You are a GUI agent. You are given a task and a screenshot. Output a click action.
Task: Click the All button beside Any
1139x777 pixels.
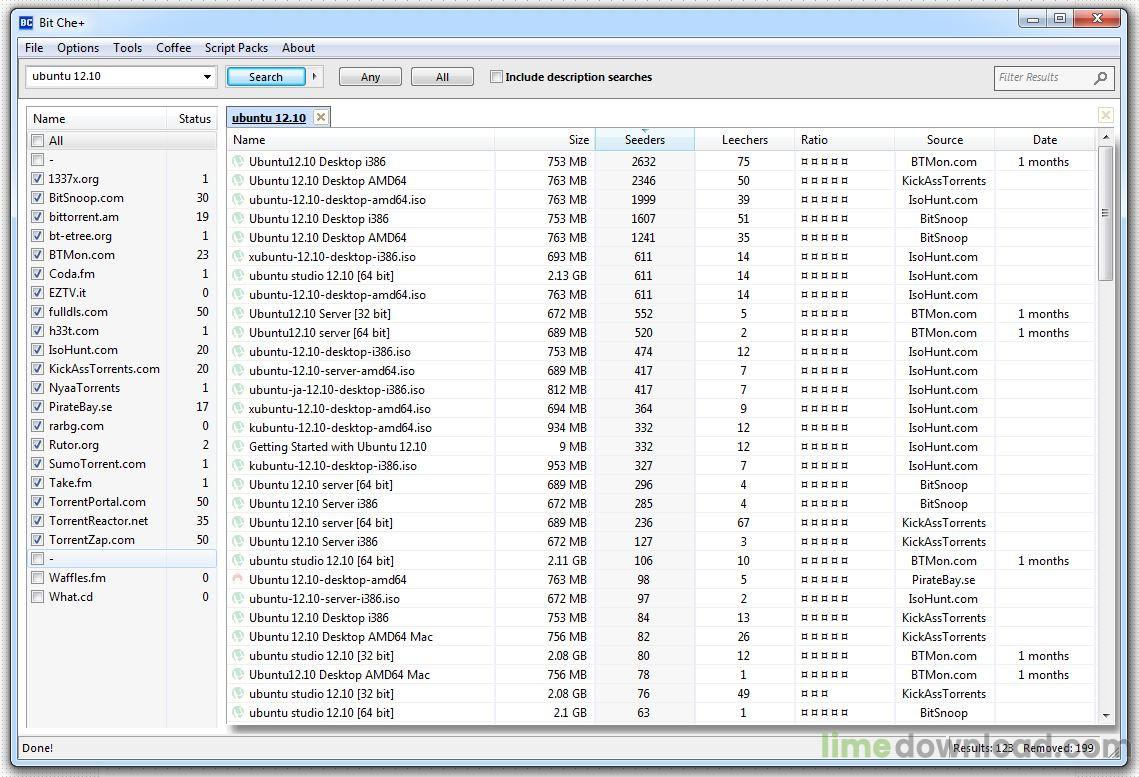(x=442, y=77)
